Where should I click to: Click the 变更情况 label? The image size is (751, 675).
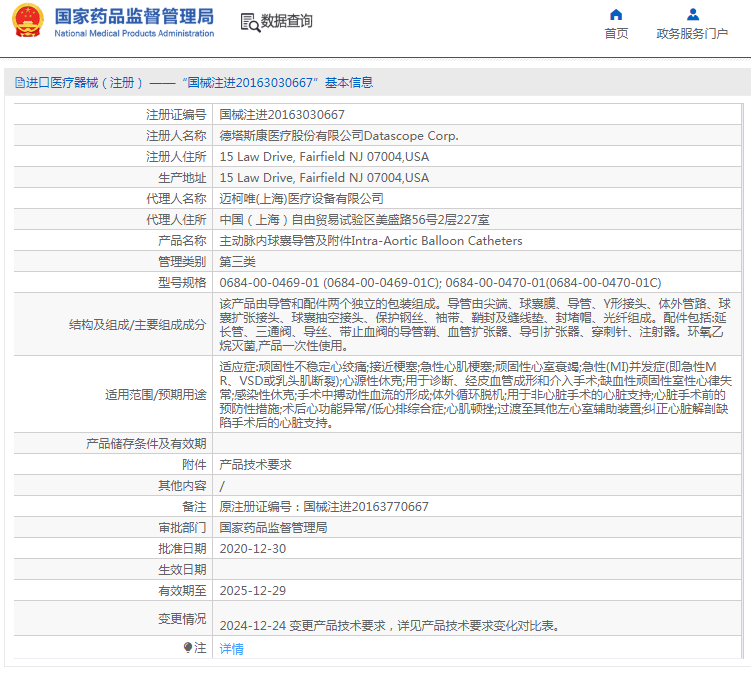tap(182, 619)
